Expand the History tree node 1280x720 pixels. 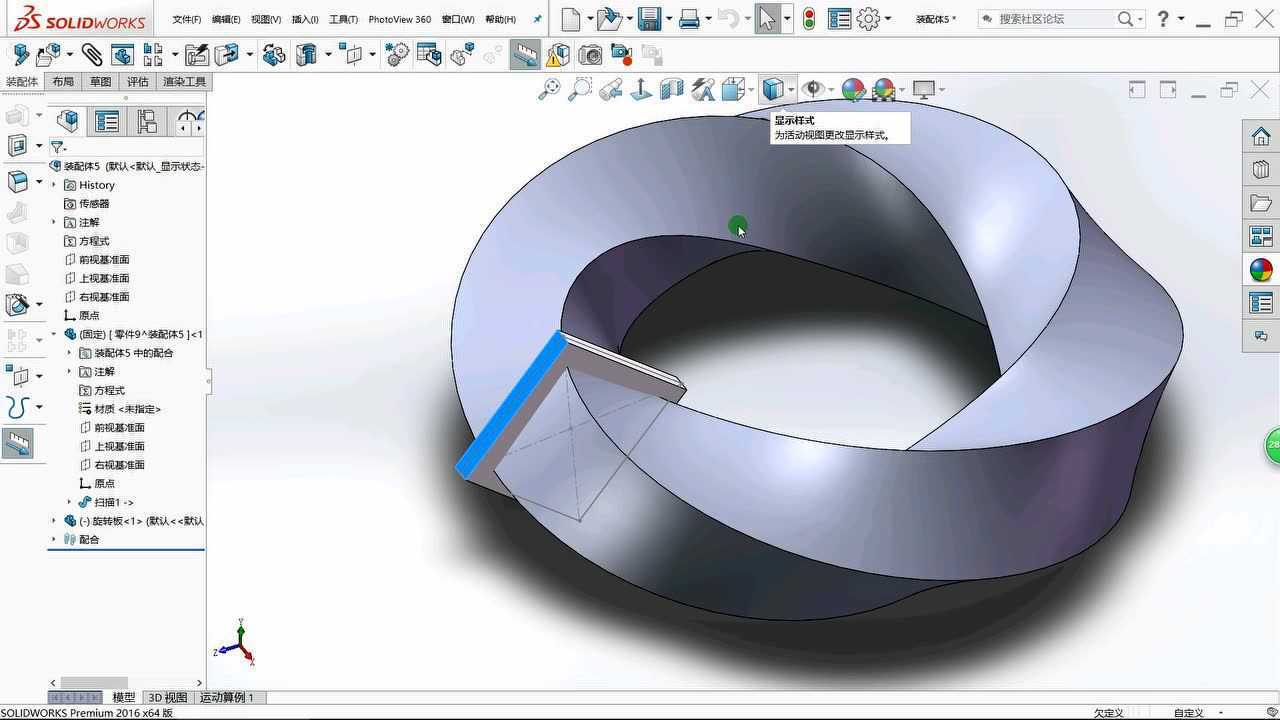[54, 185]
